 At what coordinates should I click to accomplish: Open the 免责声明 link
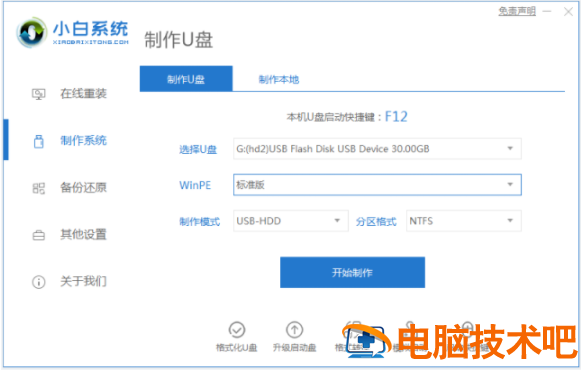517,11
